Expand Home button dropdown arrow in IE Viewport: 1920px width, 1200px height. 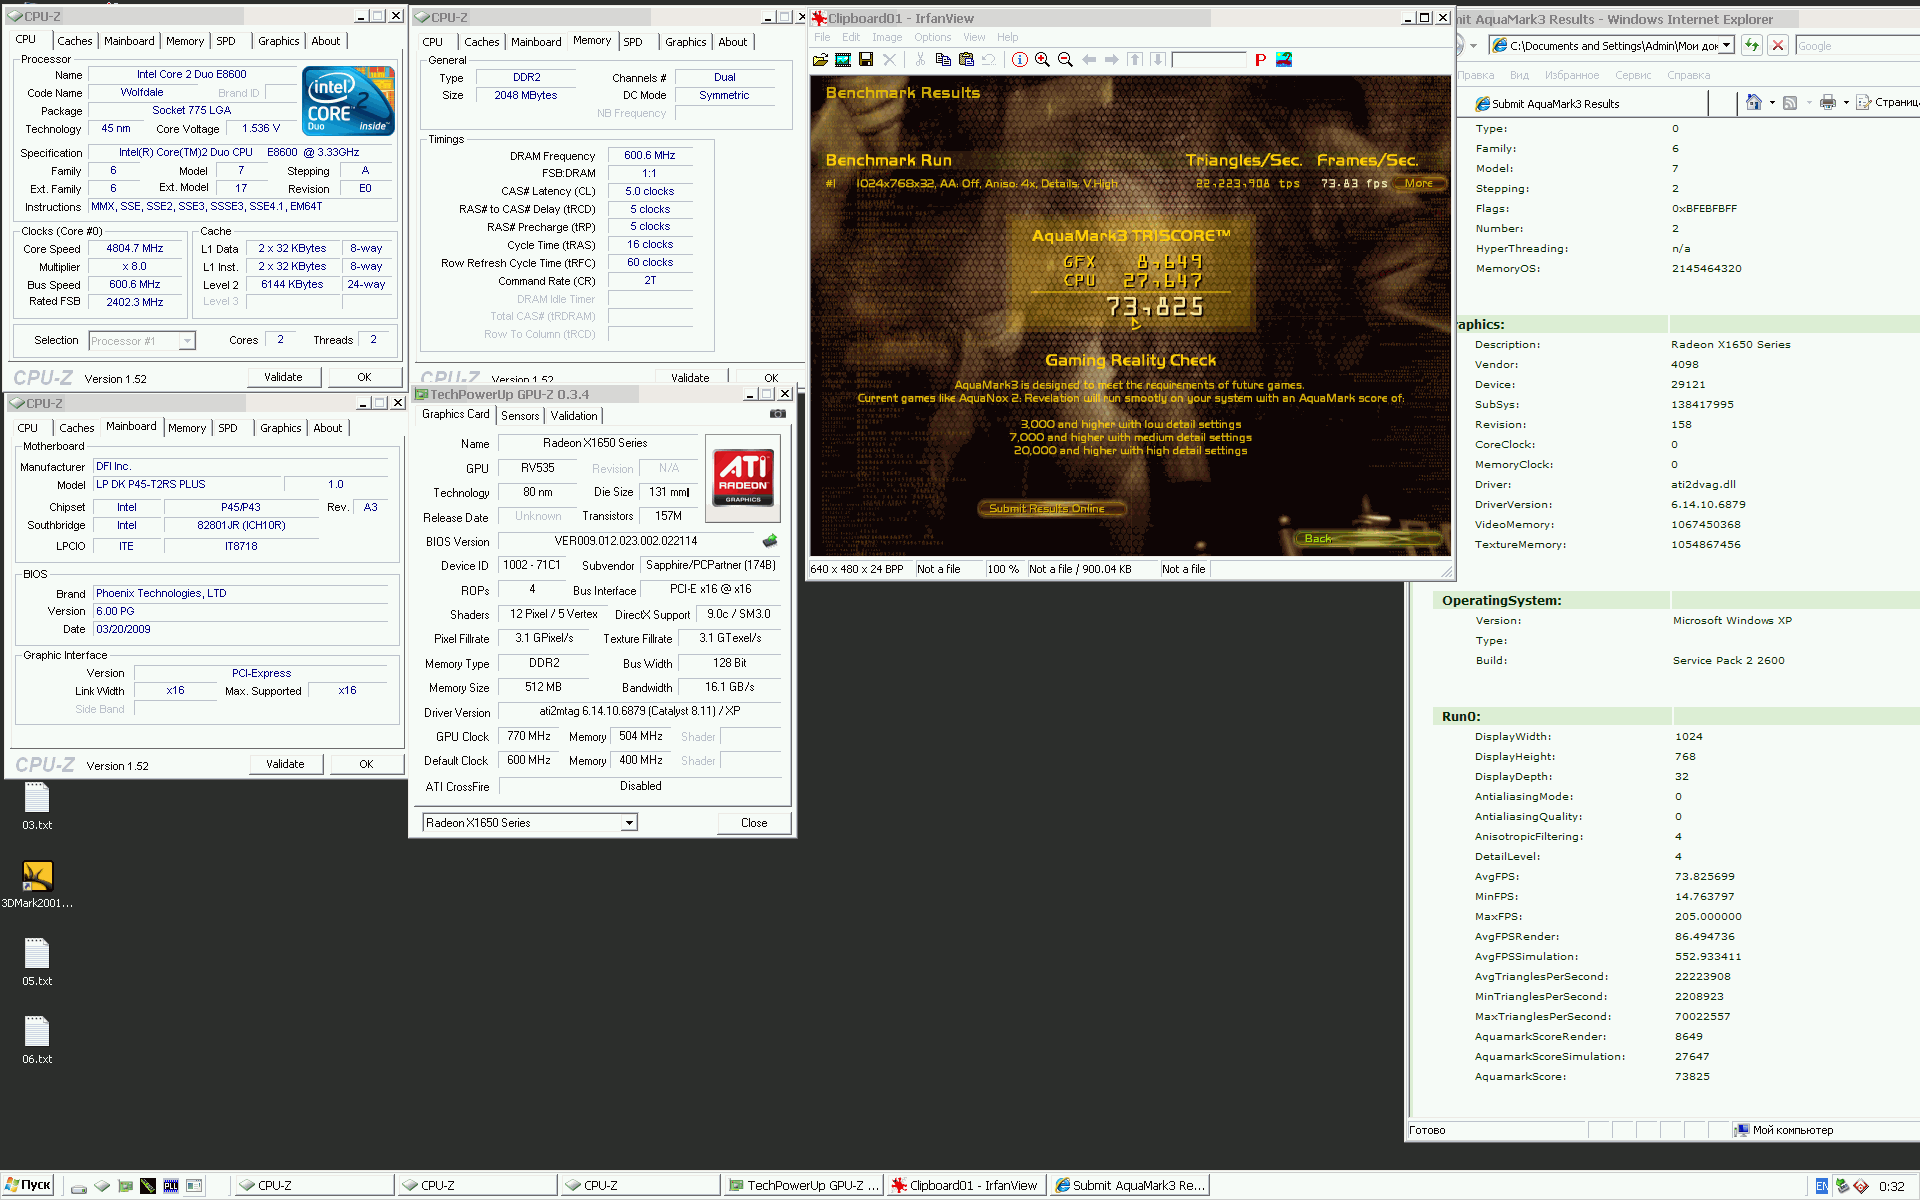(1772, 102)
